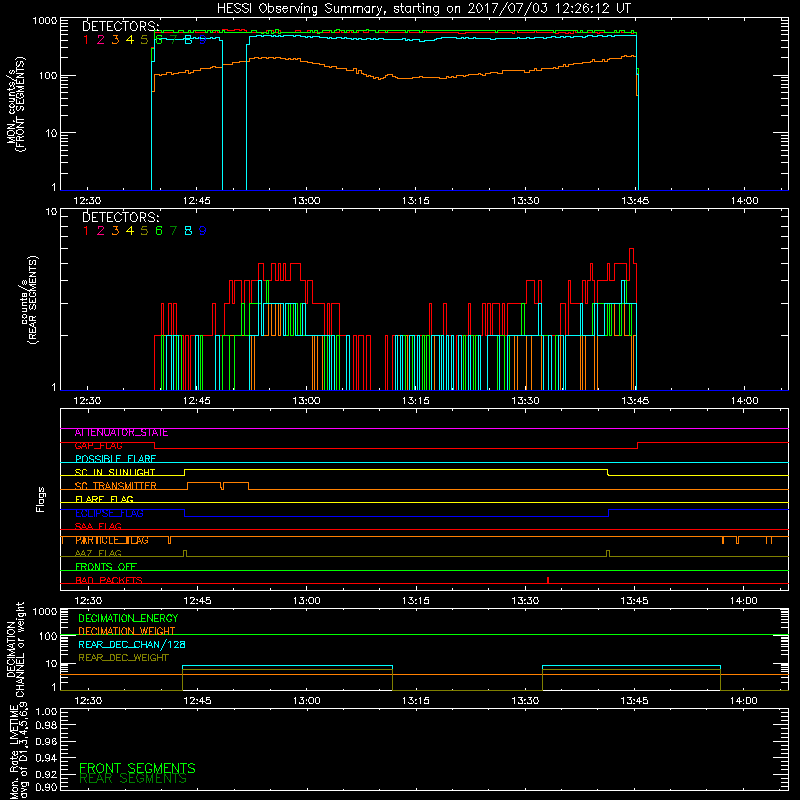The image size is (800, 800).
Task: Select detector 4 in front segments legend
Action: 130,40
